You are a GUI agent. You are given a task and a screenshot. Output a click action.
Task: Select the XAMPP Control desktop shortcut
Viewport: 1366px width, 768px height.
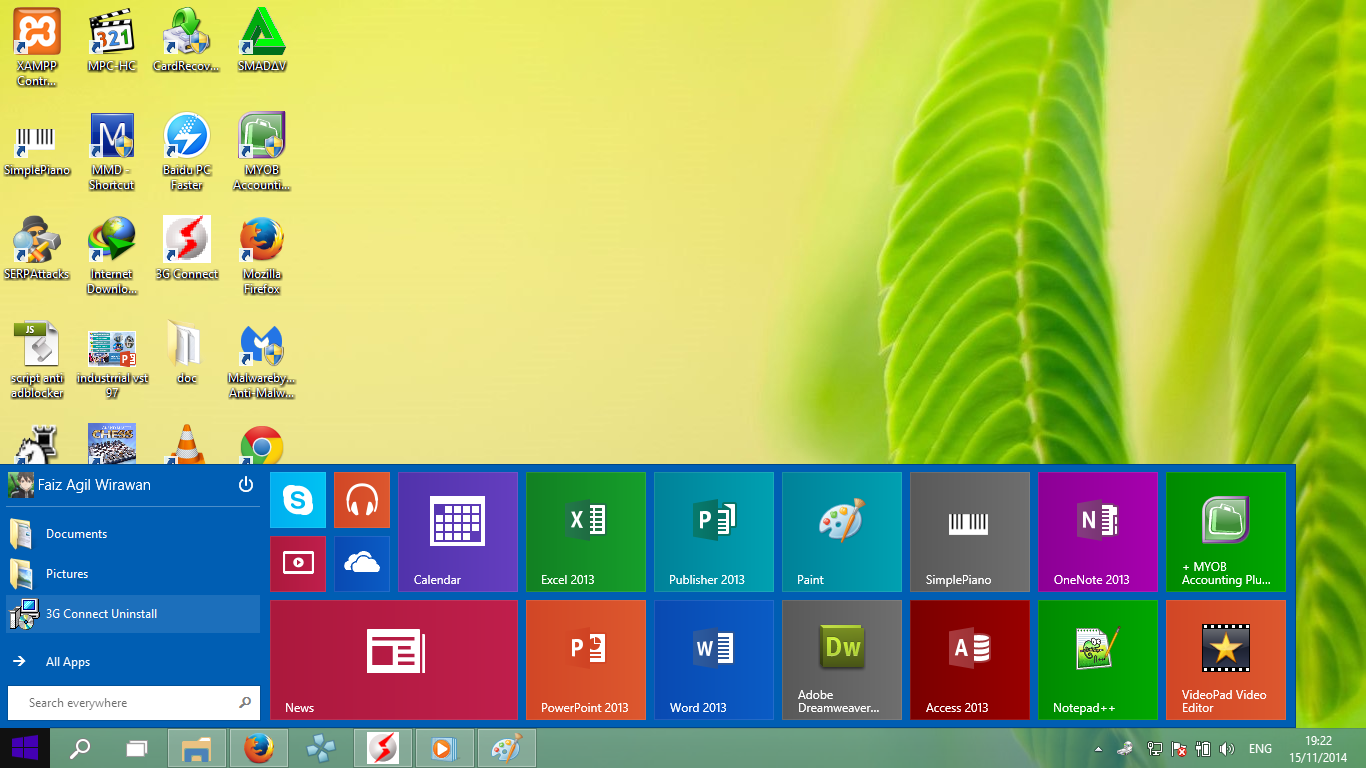click(x=37, y=47)
